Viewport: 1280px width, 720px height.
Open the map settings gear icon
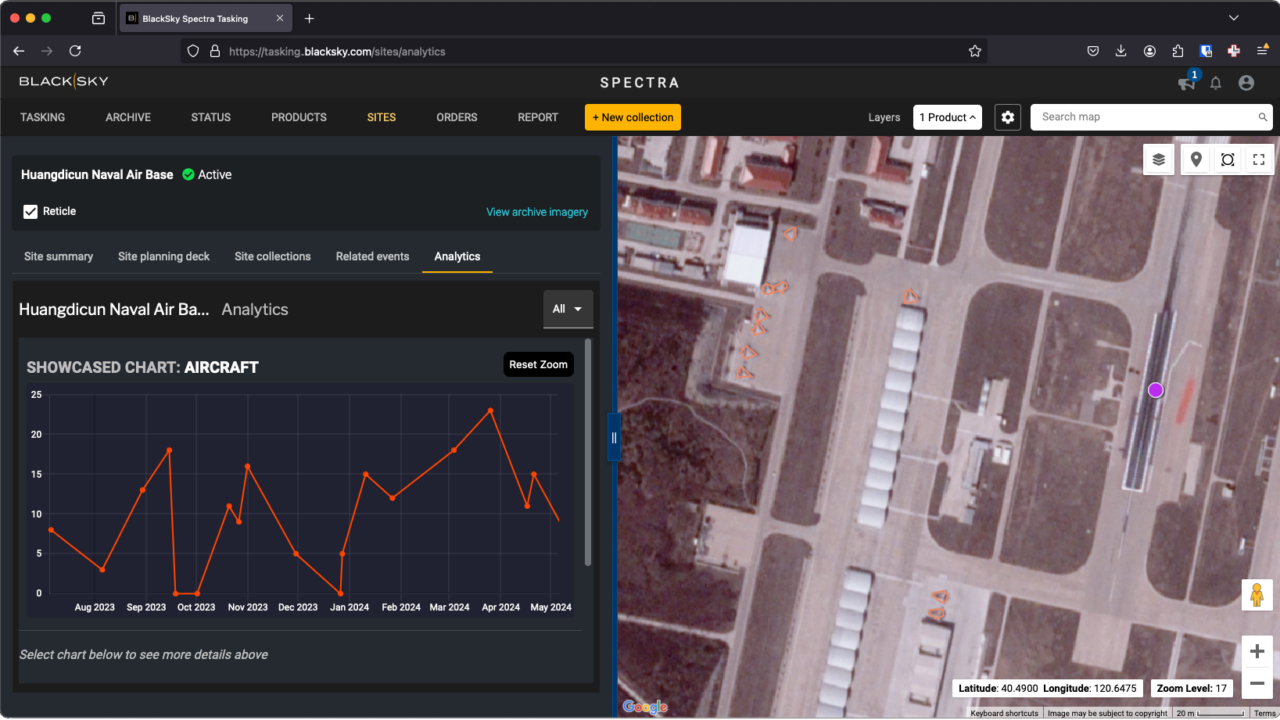(x=1007, y=117)
